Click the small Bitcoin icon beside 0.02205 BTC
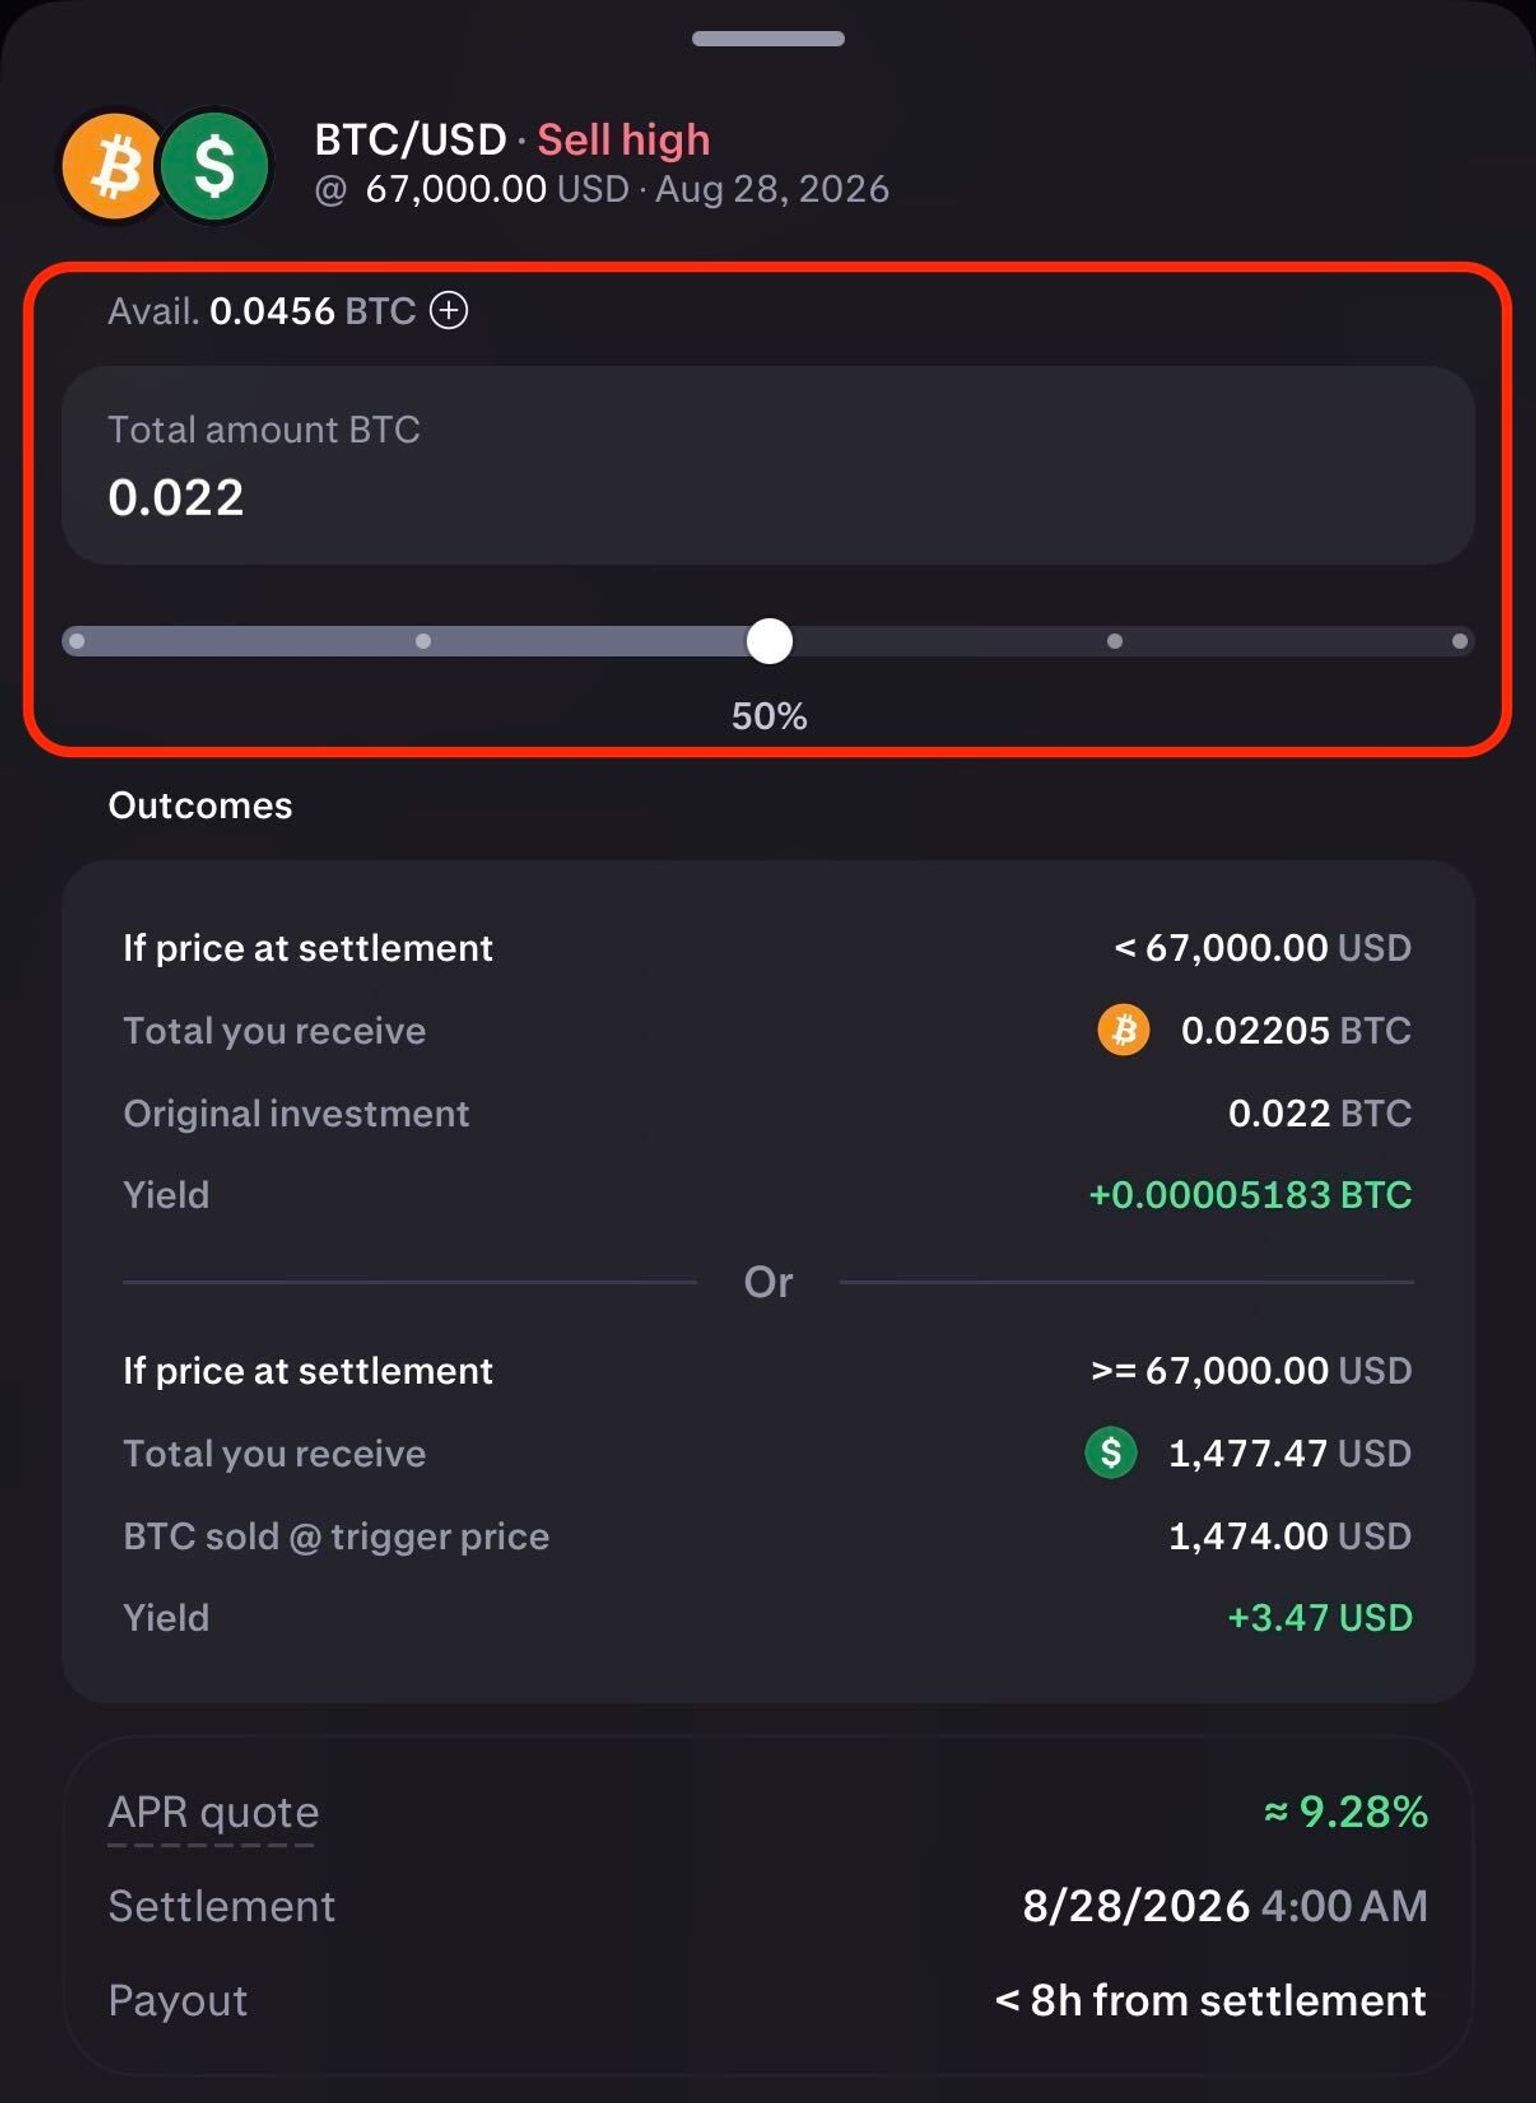1536x2103 pixels. click(x=1123, y=1030)
